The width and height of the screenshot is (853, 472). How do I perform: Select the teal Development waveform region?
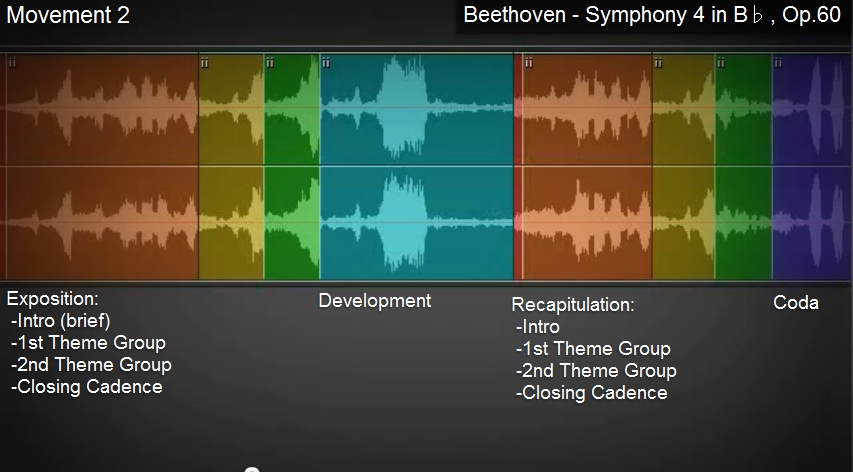point(417,166)
